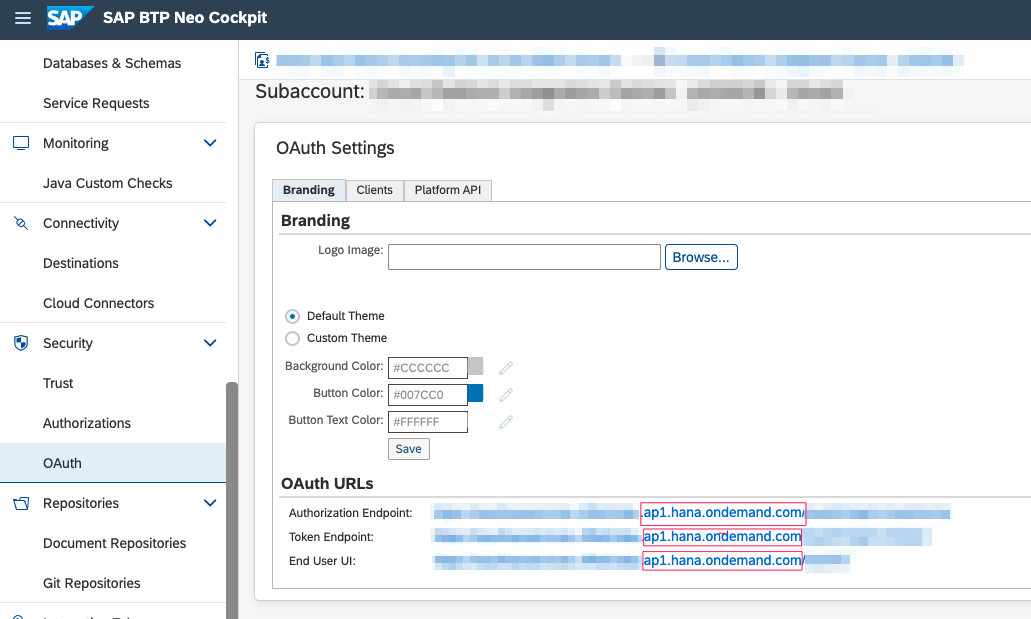1031x619 pixels.
Task: Open the hamburger navigation menu
Action: pyautogui.click(x=22, y=17)
